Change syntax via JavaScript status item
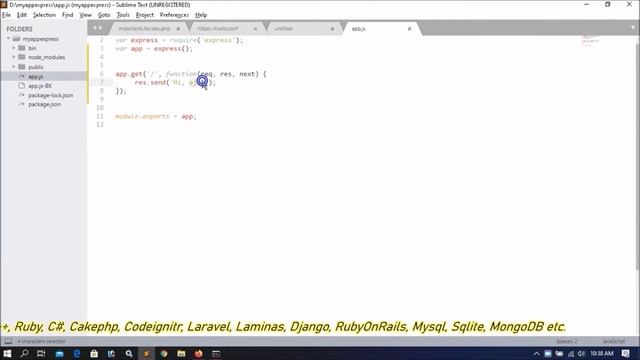Screen dimensions: 640x360 click(614, 341)
